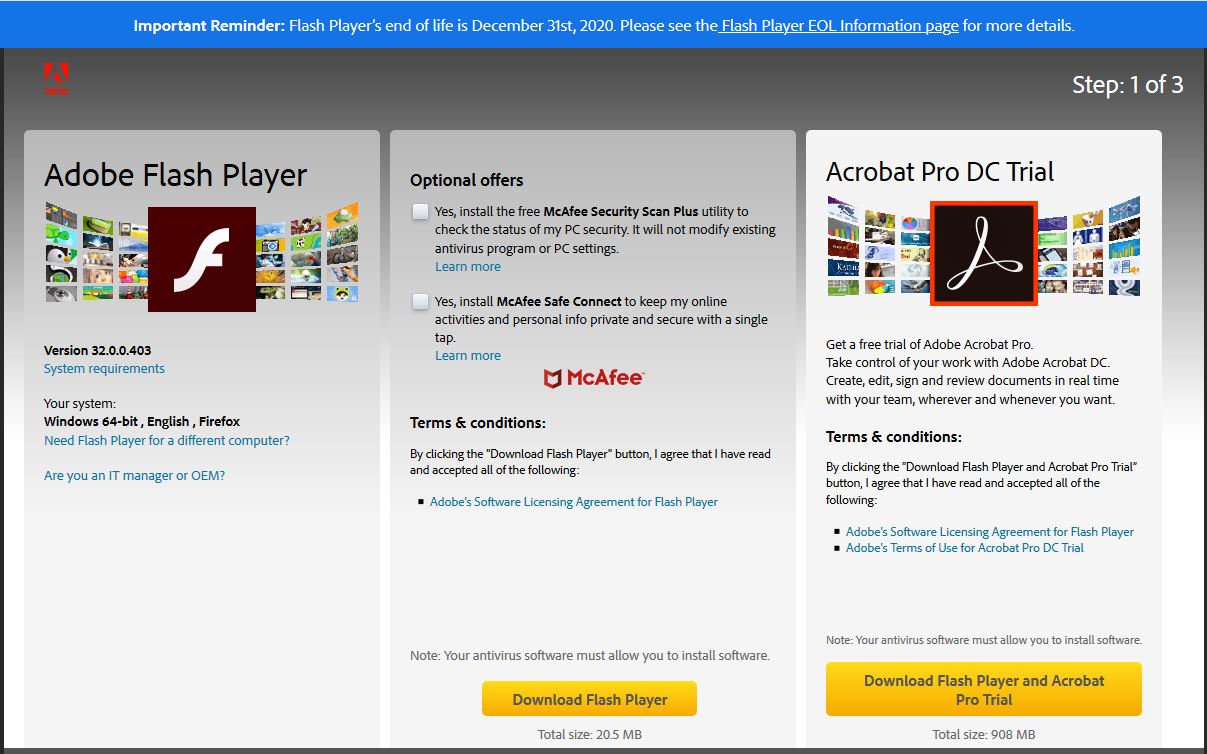This screenshot has width=1207, height=754.
Task: Click the Step 1 of 3 indicator
Action: 1128,85
